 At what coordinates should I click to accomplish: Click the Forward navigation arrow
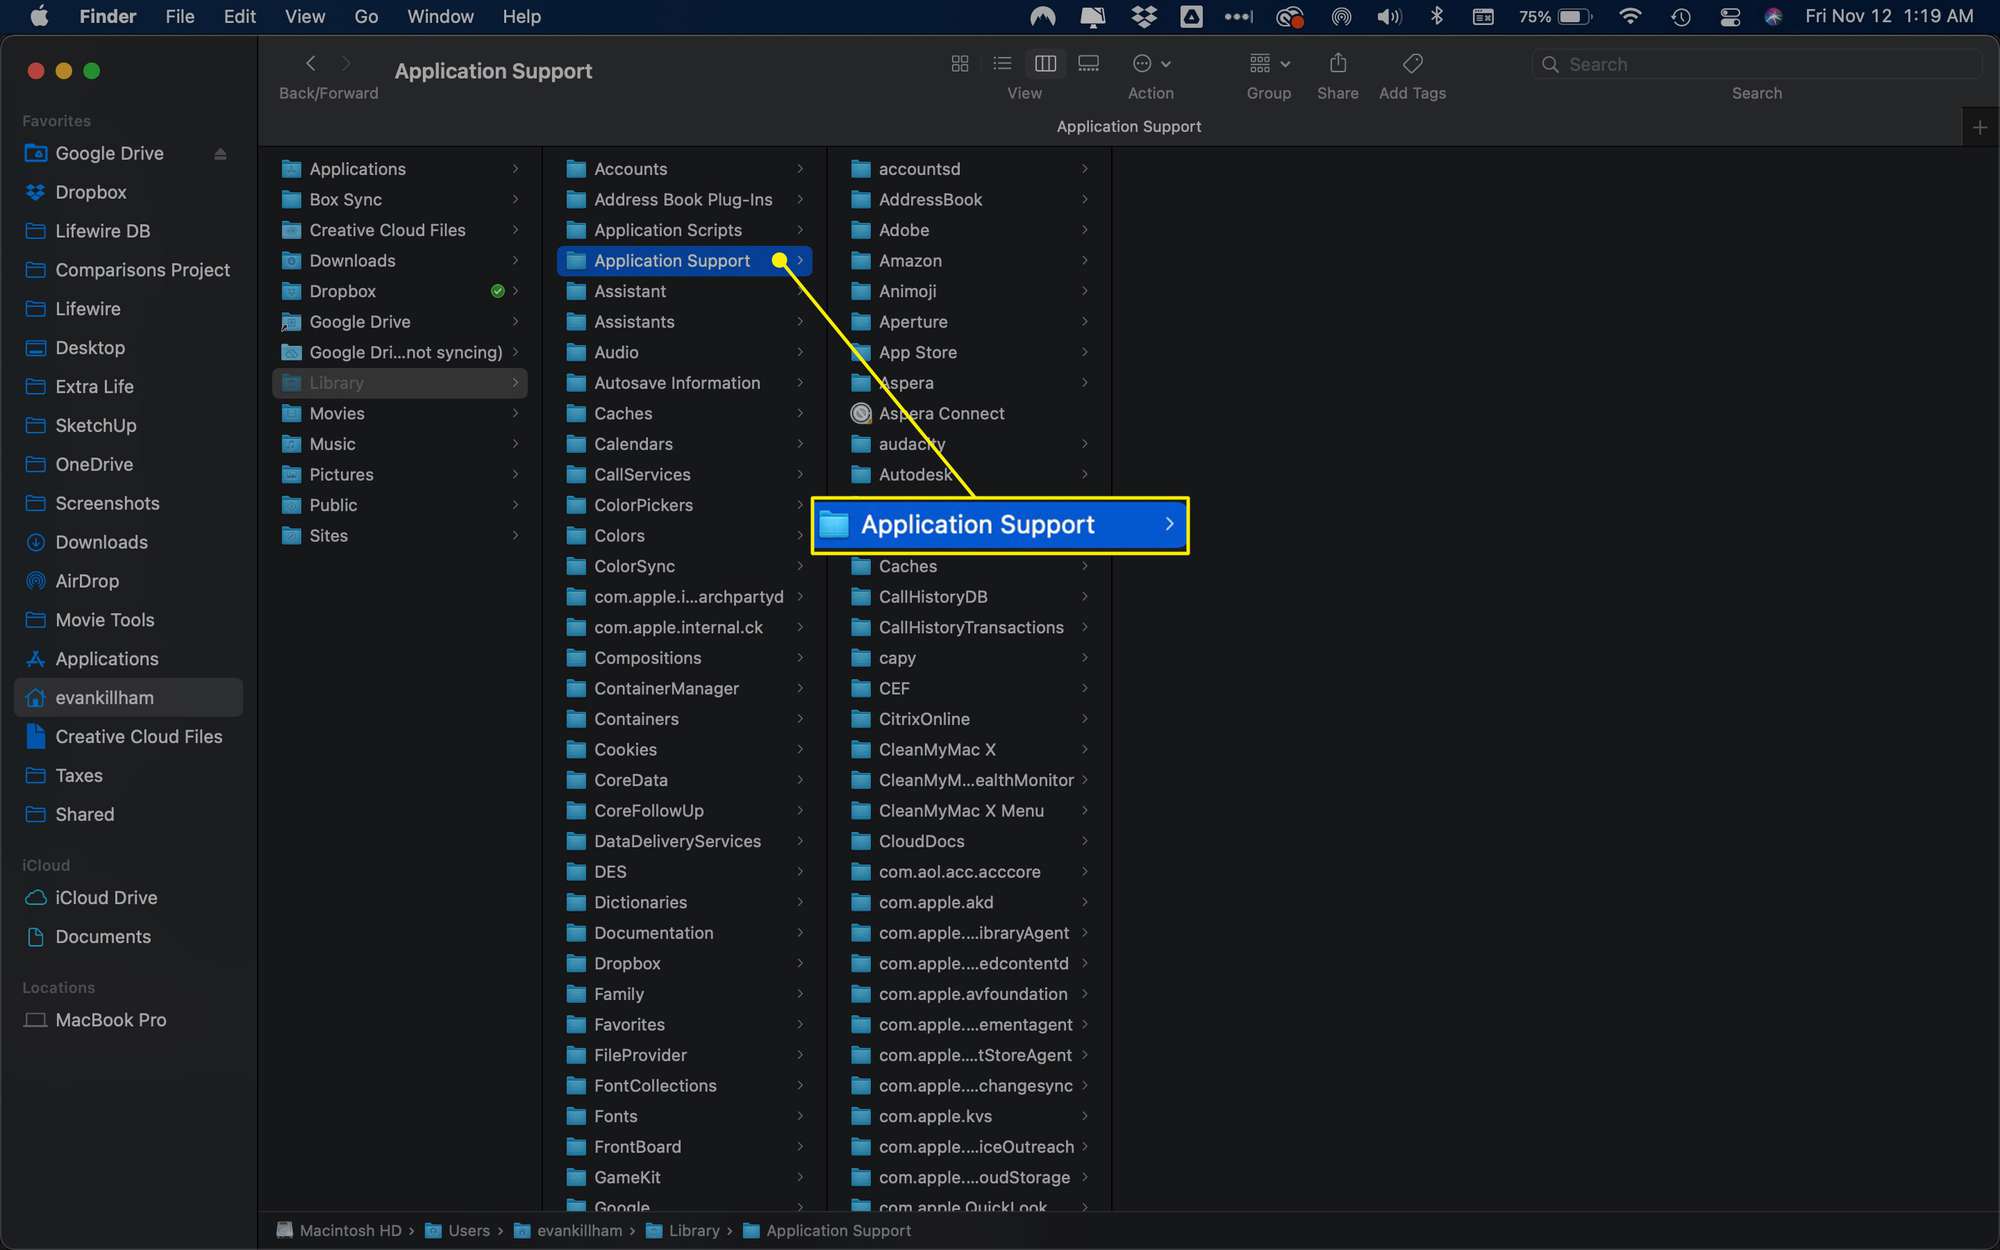click(x=346, y=64)
